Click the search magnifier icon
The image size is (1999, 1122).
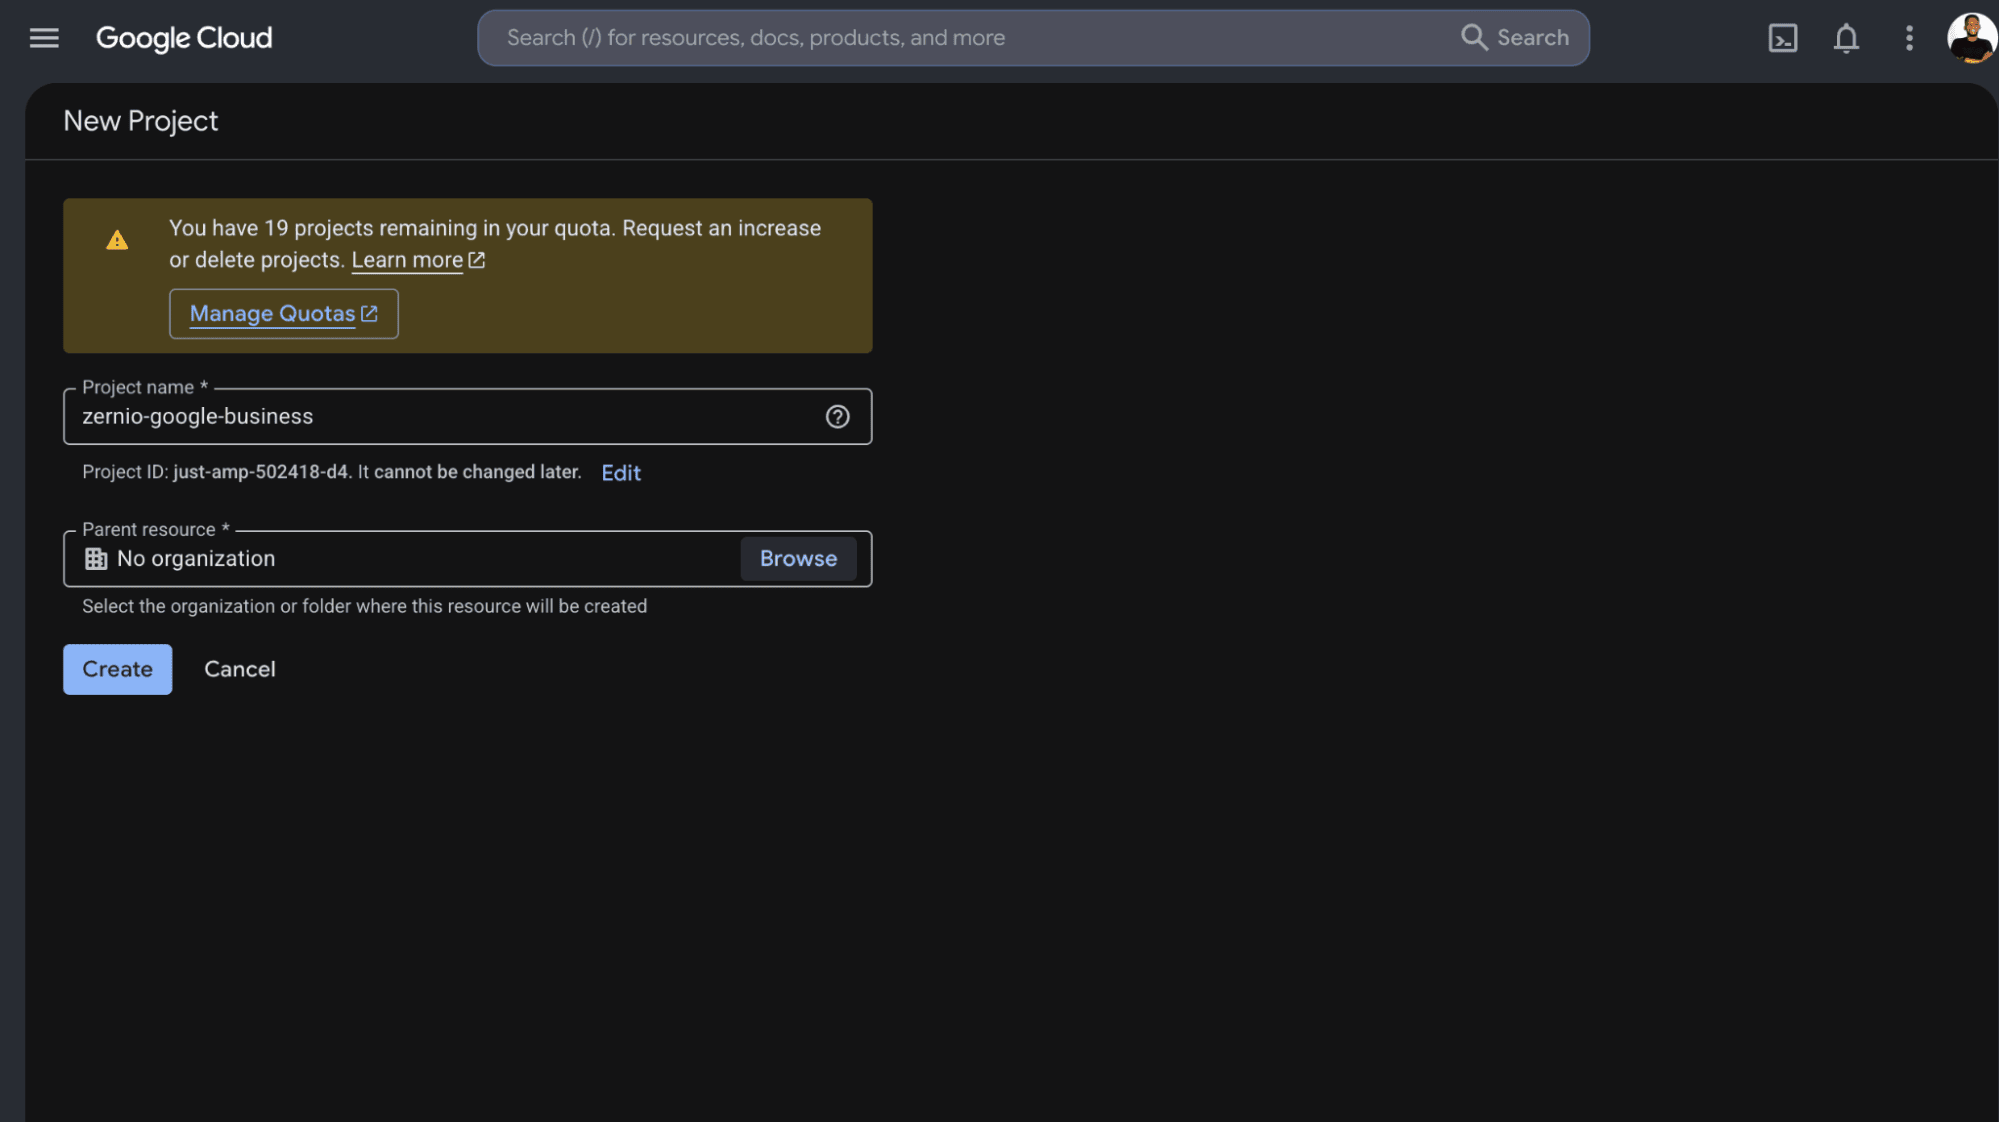click(1473, 37)
